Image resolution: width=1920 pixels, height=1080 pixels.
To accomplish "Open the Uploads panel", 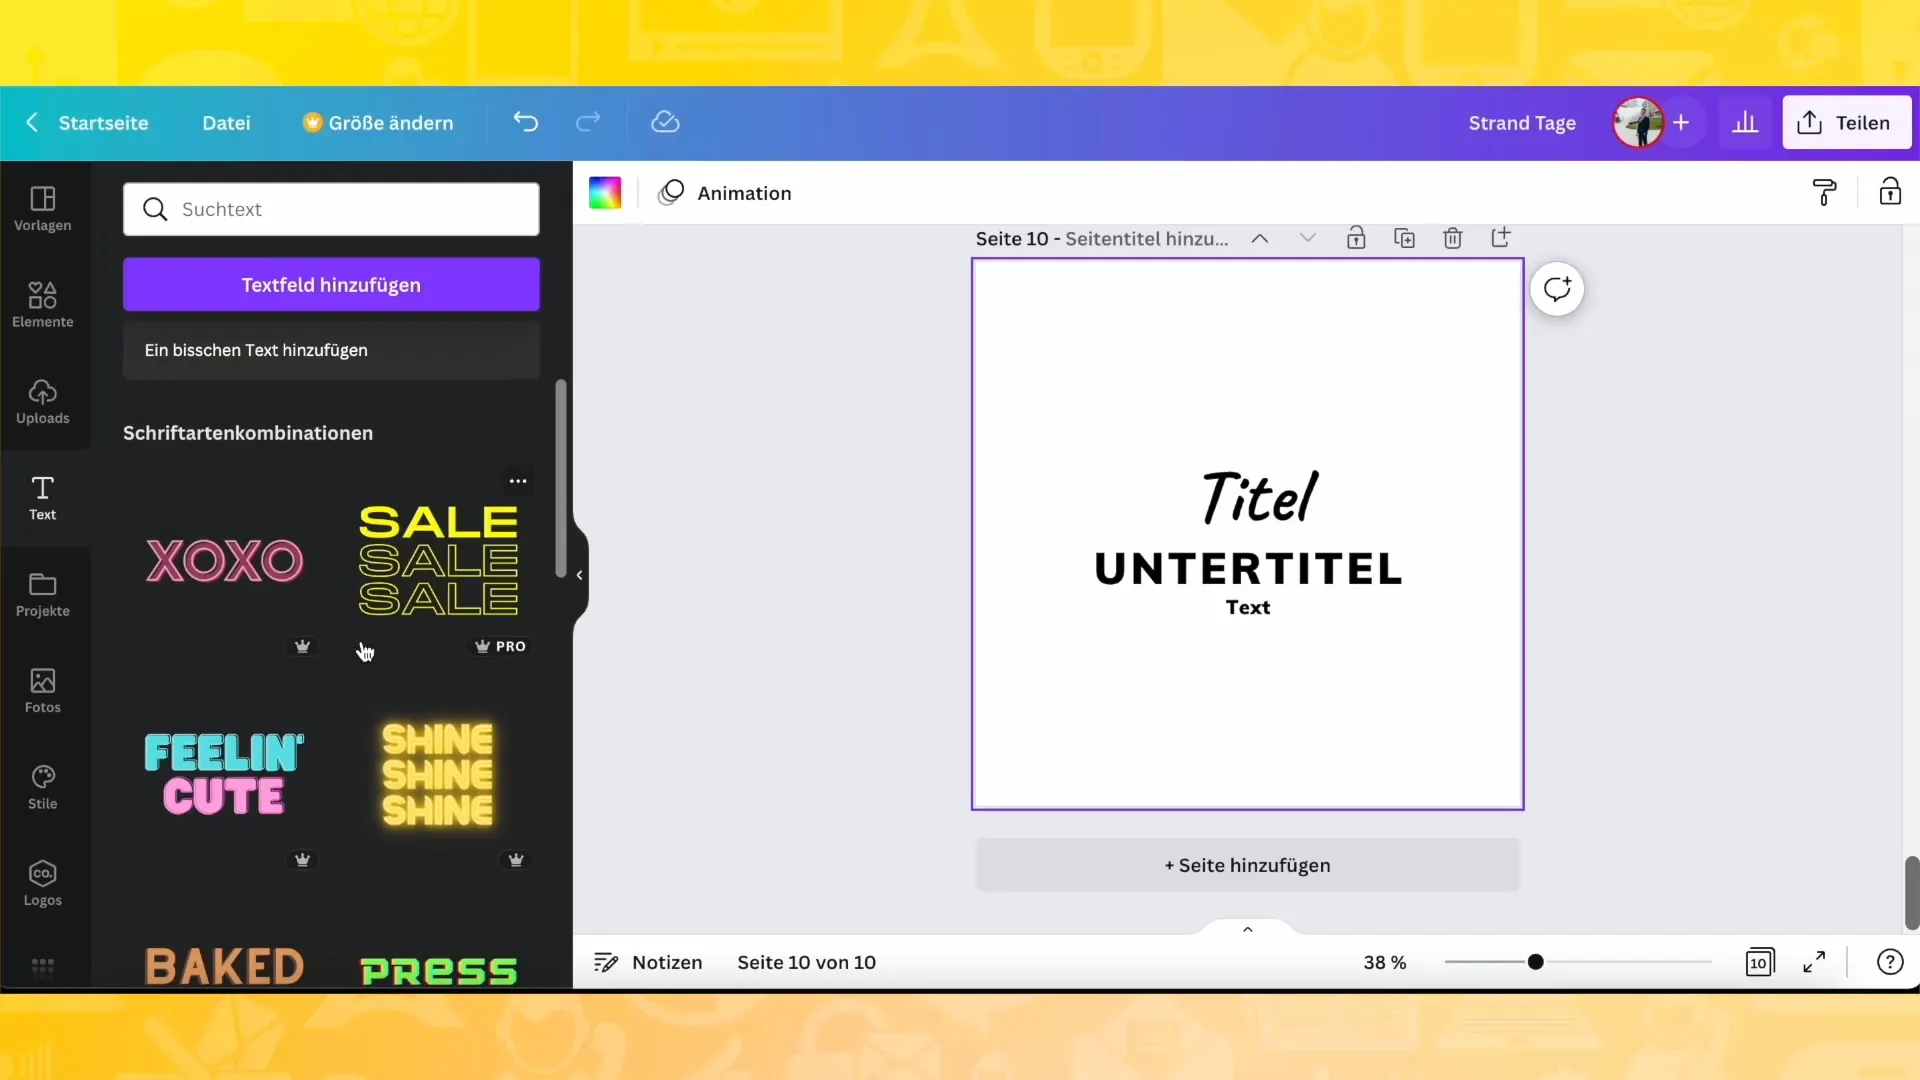I will click(x=42, y=401).
